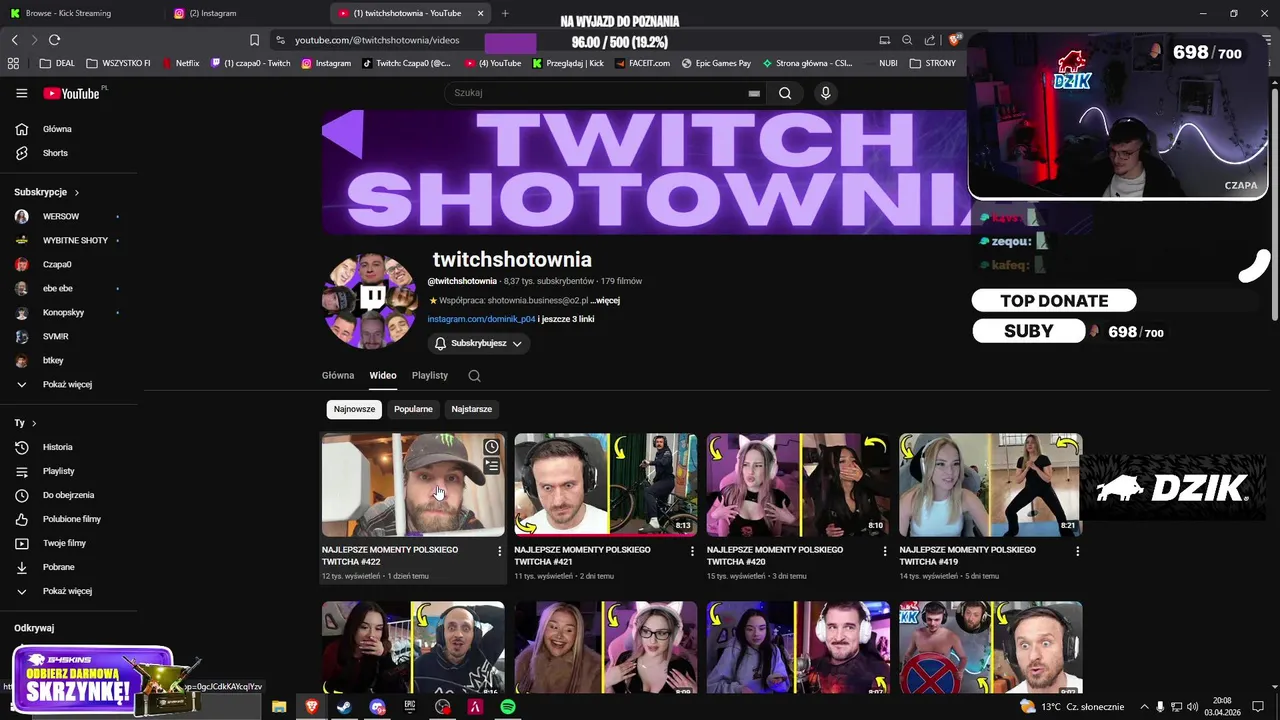Go to Główna in the sidebar
This screenshot has width=1280, height=720.
pos(57,129)
